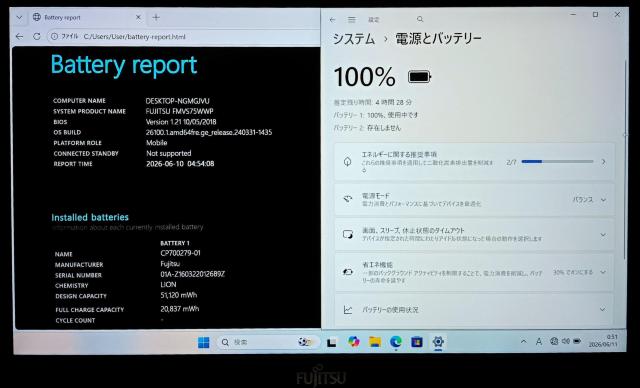Click the serial number 01A-Z160322012689Z
The width and height of the screenshot is (640, 388).
[193, 274]
